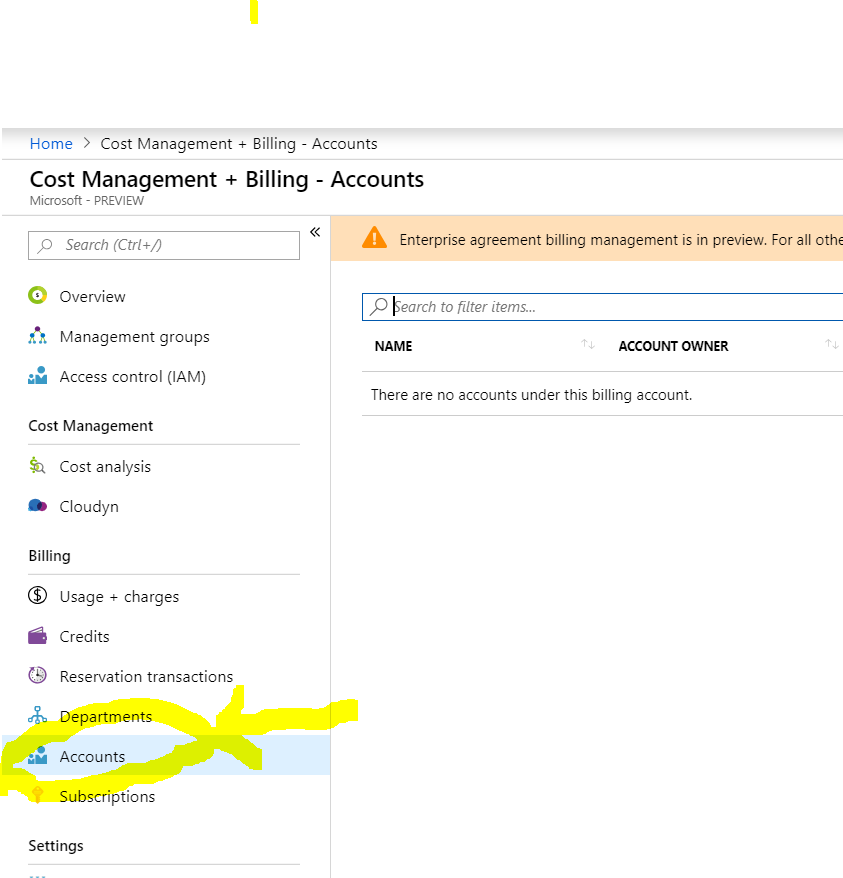Click the 'Settings' section heading
The width and height of the screenshot is (843, 878).
click(x=56, y=846)
